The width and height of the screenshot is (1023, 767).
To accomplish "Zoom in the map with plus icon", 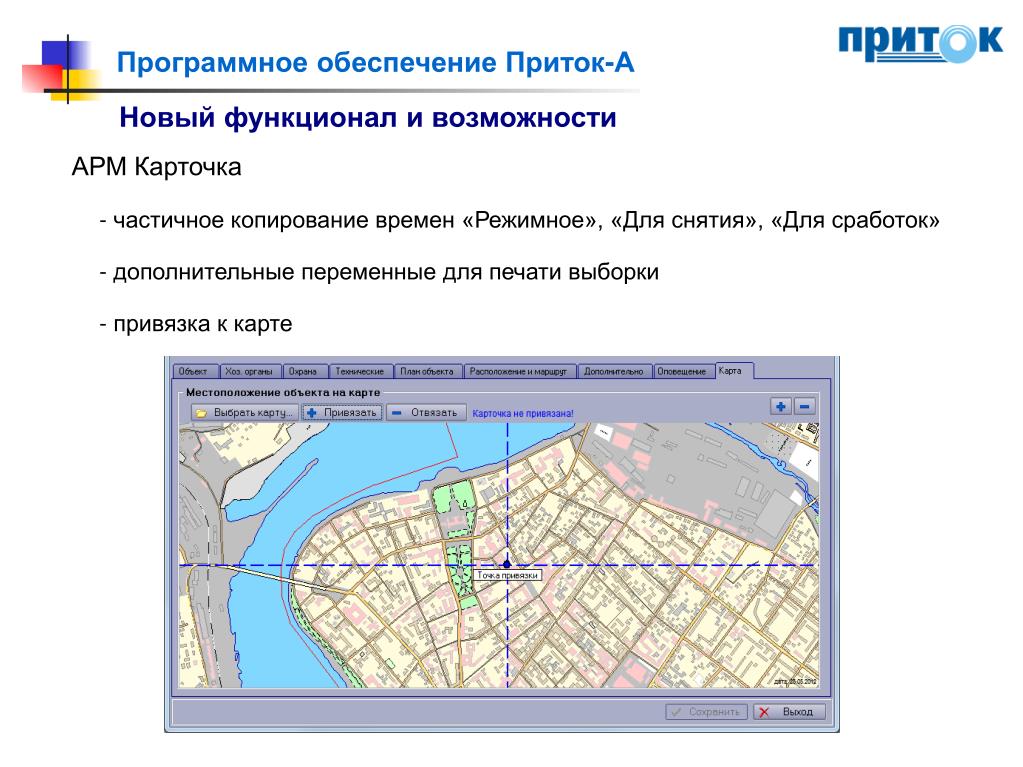I will click(x=780, y=406).
